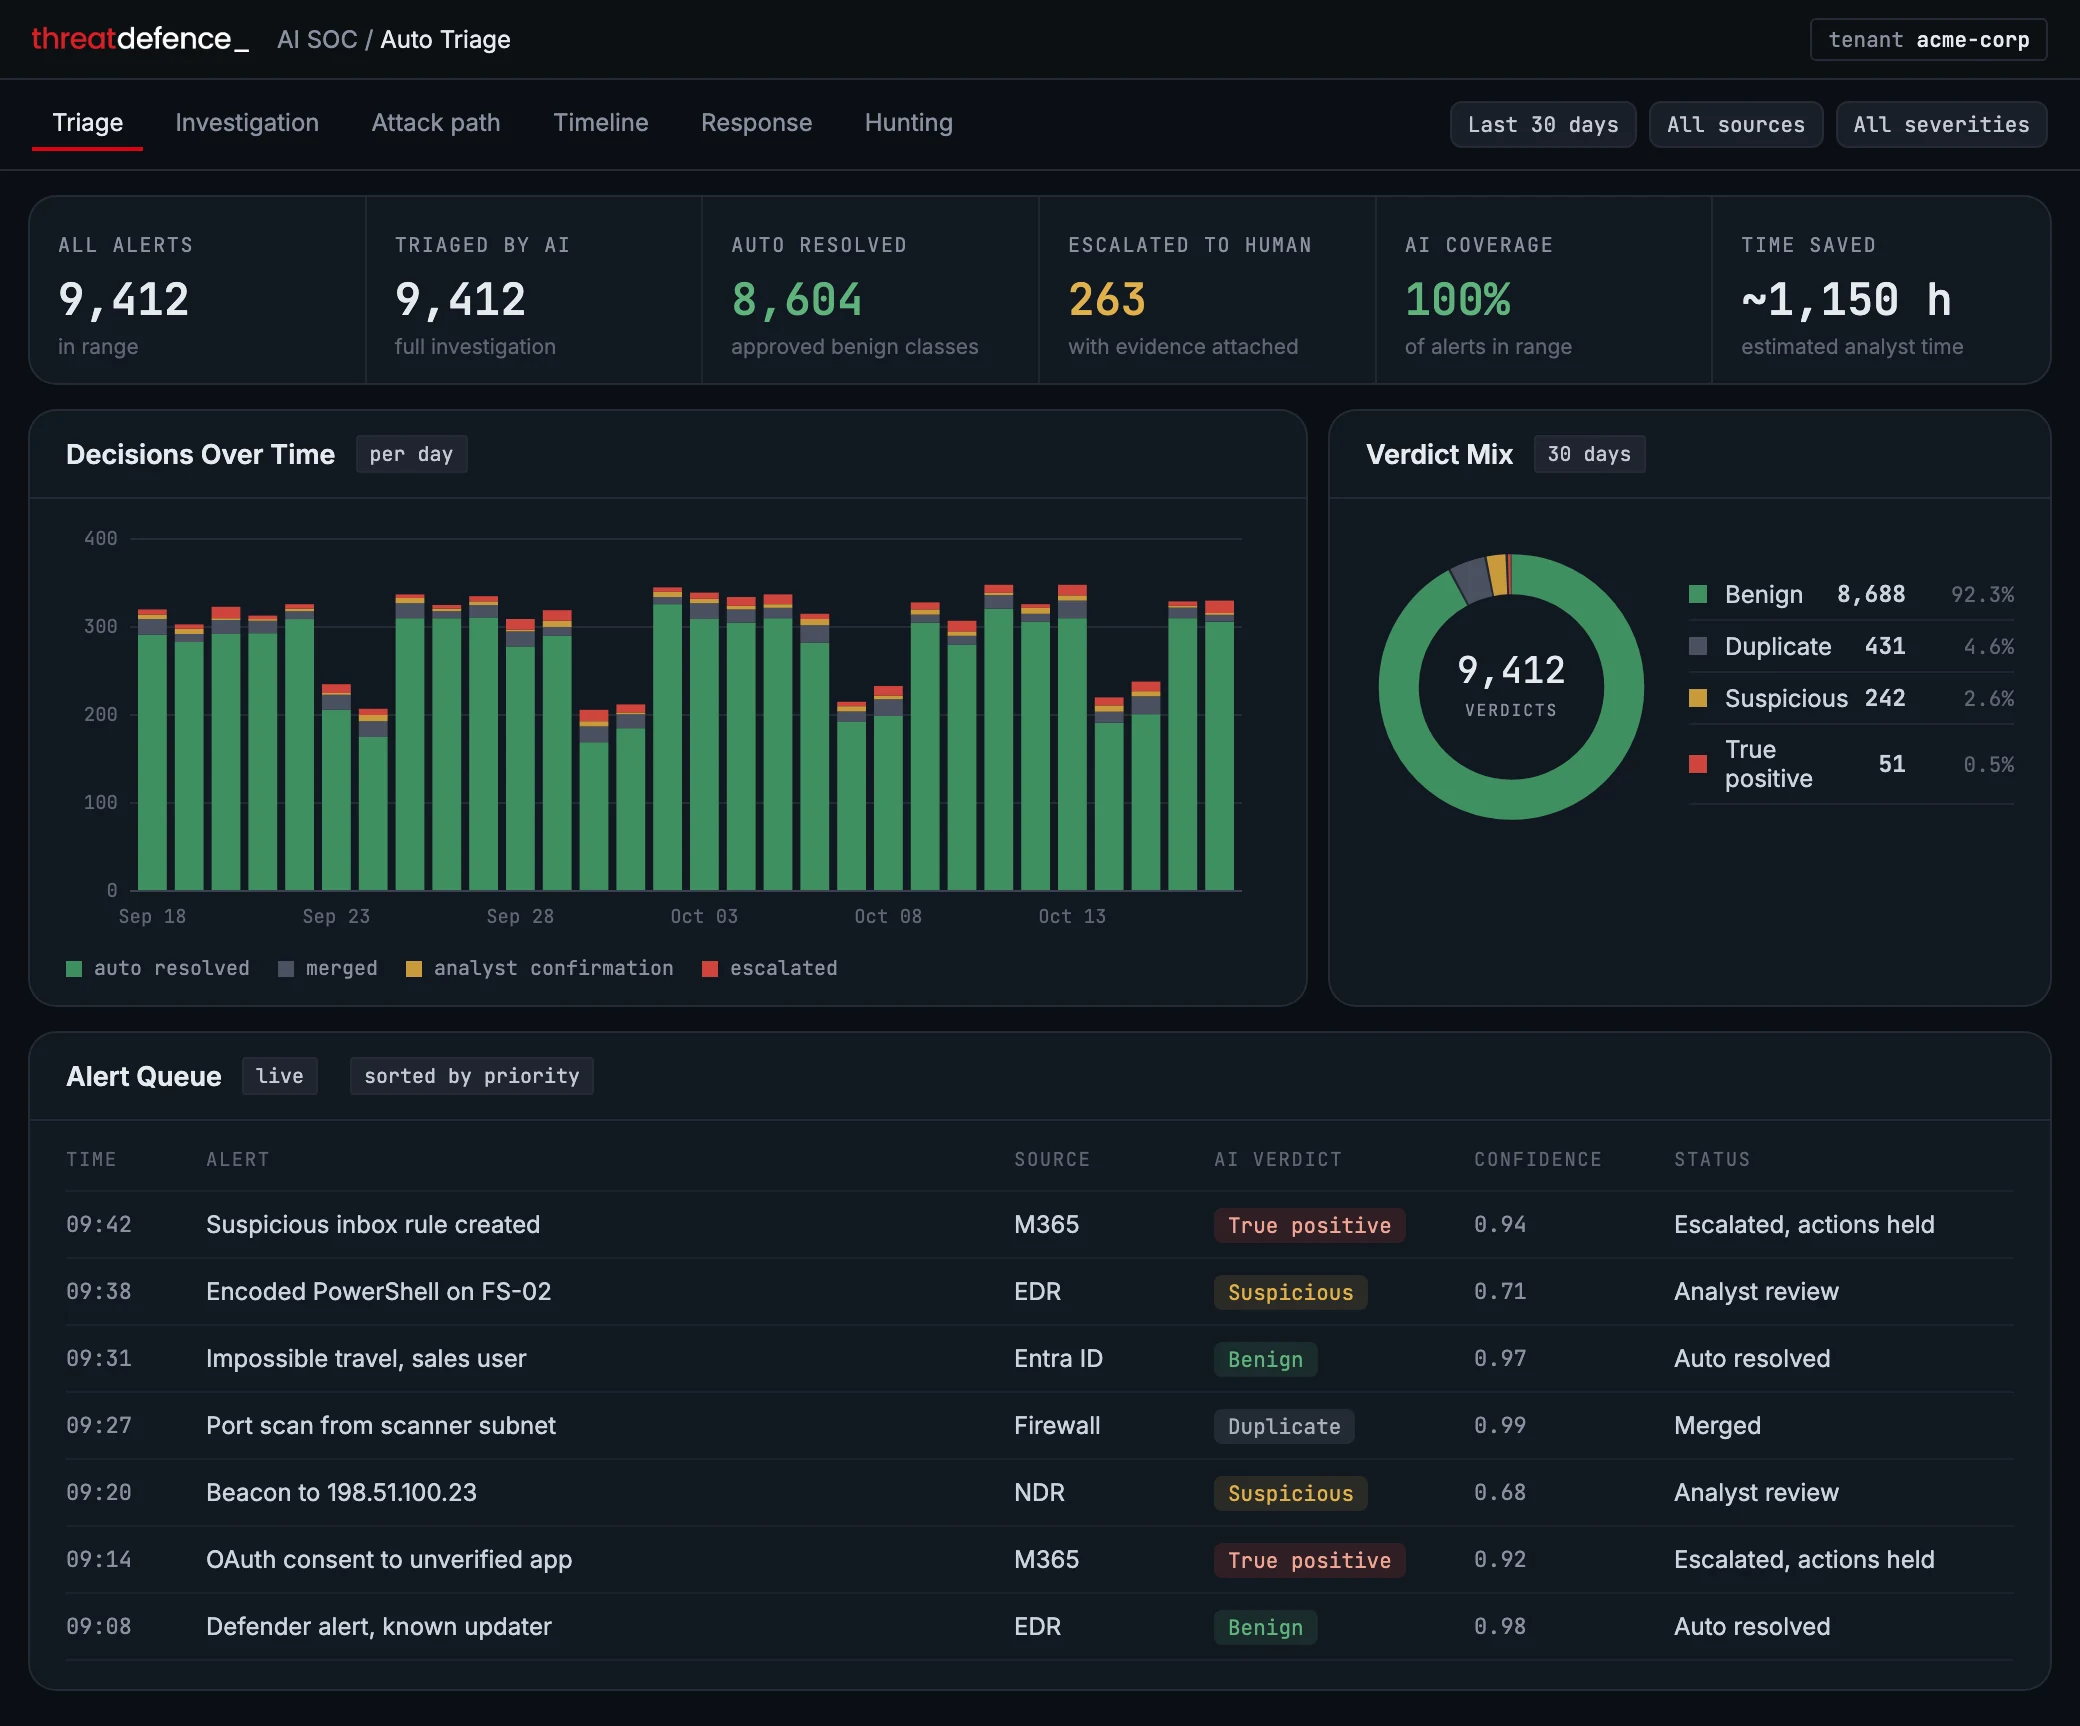Open Defender alert, known updater row

point(1040,1627)
